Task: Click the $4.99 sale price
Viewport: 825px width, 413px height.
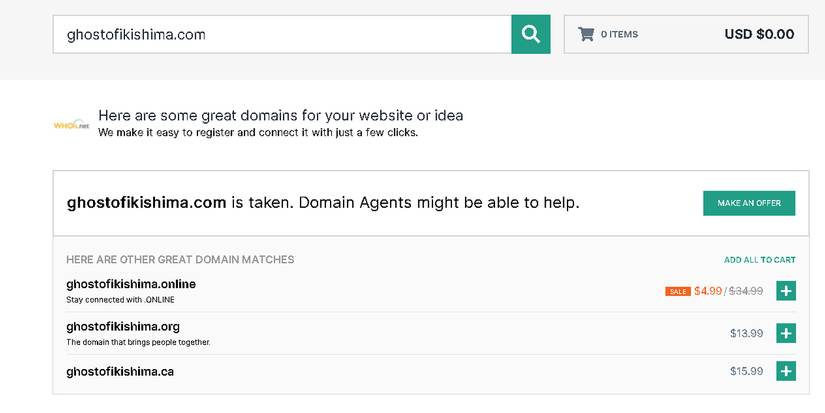Action: pos(708,291)
